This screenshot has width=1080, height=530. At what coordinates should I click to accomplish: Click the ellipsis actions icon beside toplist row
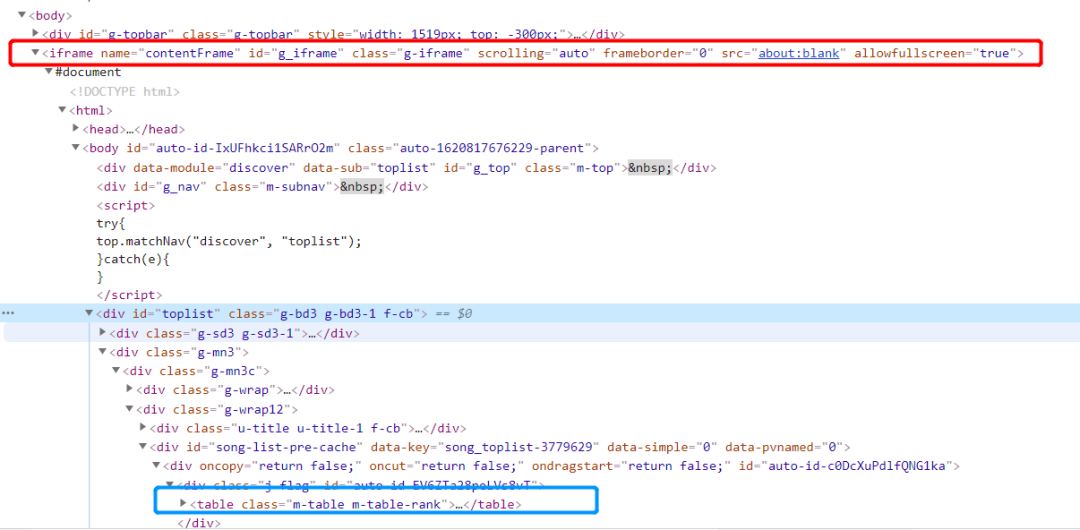point(9,314)
